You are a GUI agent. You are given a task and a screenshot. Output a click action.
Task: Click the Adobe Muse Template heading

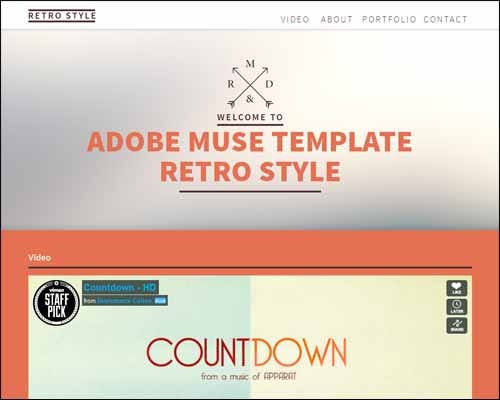click(x=250, y=142)
